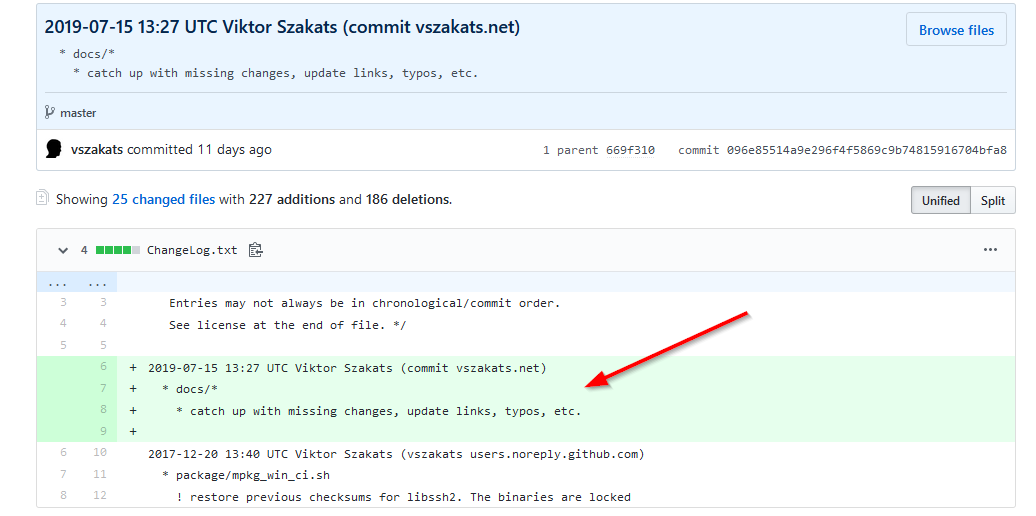Click the vszakats avatar icon
Viewport: 1036px width, 516px height.
point(54,149)
